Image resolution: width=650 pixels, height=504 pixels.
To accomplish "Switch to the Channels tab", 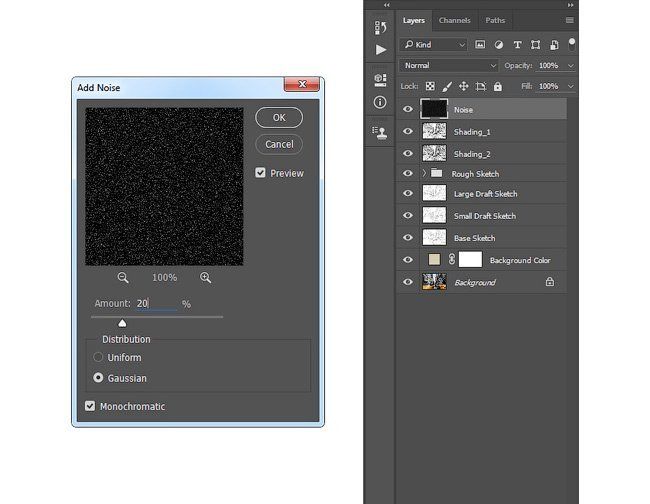I will click(454, 20).
